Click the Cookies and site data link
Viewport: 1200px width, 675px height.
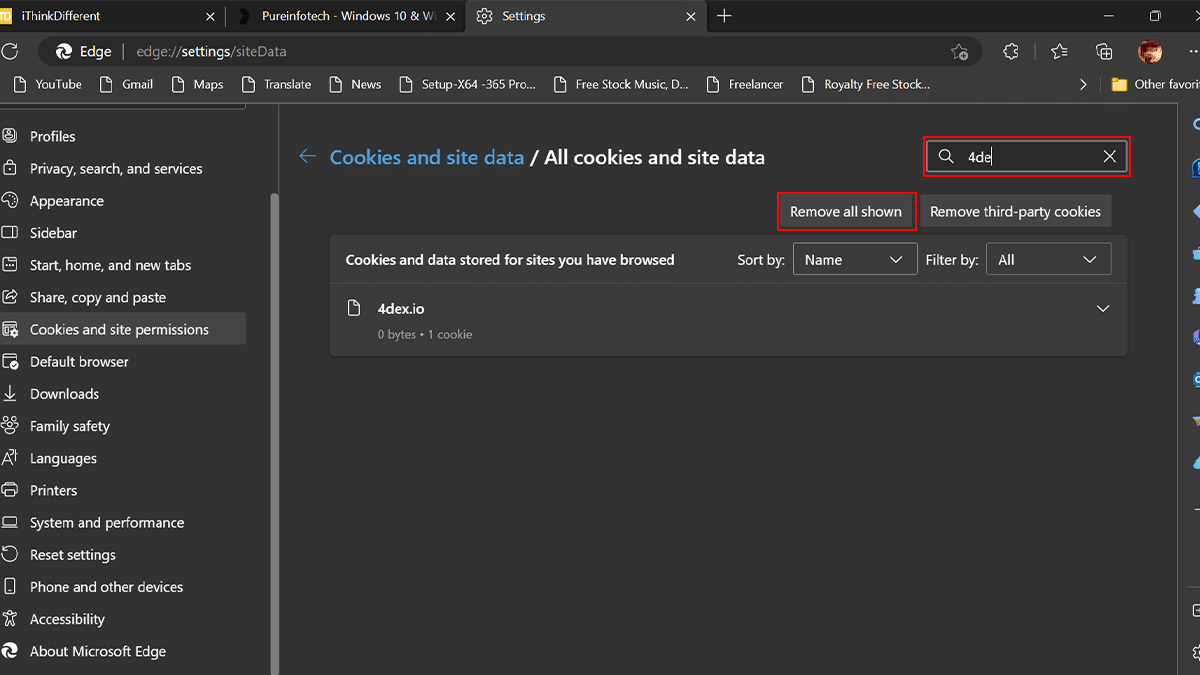[x=426, y=157]
